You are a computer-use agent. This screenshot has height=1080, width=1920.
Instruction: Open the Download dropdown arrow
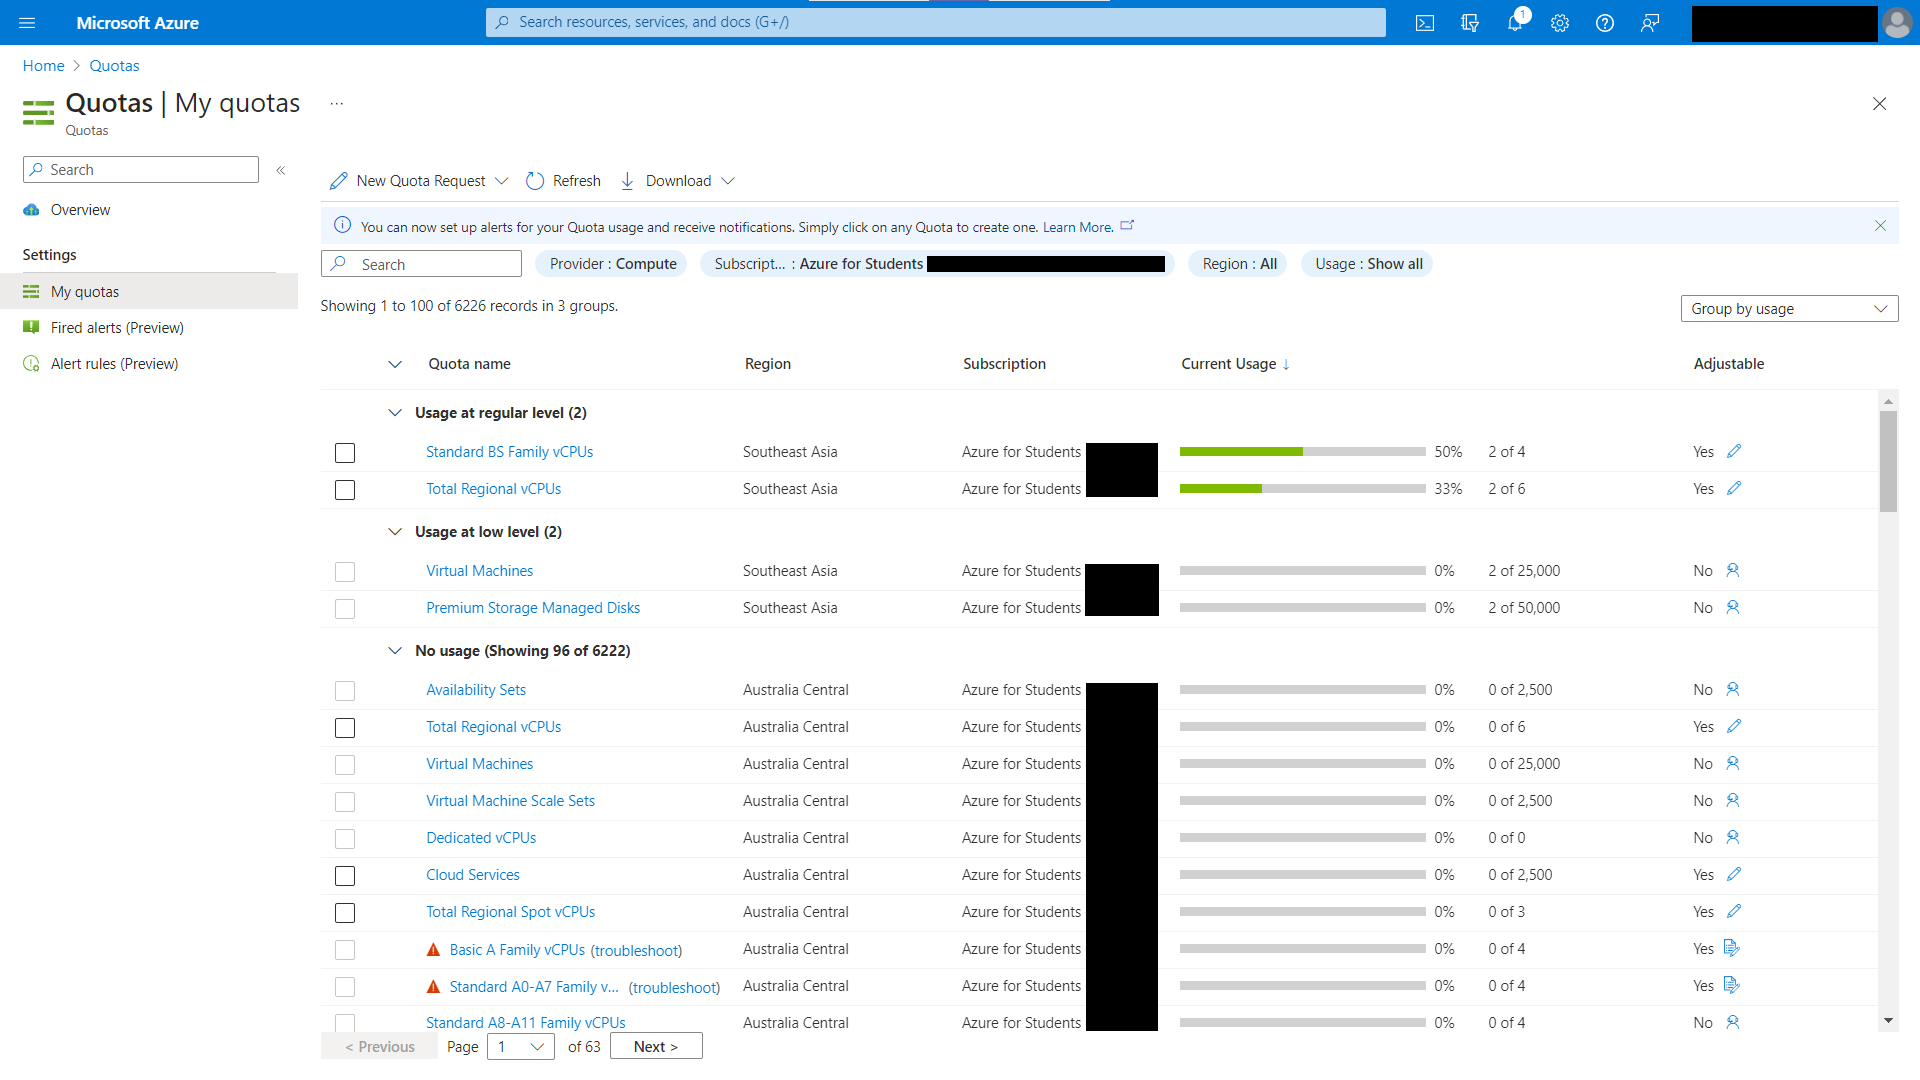click(x=728, y=181)
